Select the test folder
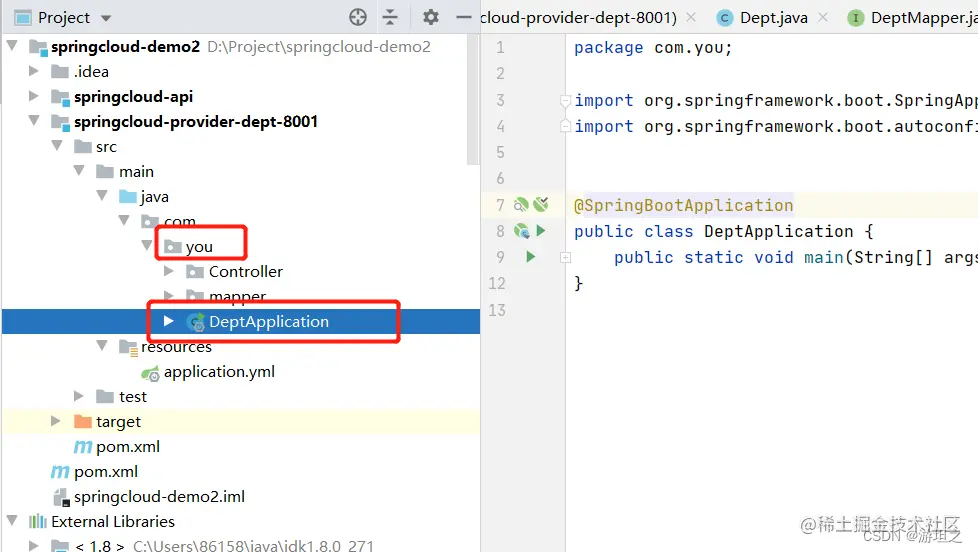 [x=133, y=397]
